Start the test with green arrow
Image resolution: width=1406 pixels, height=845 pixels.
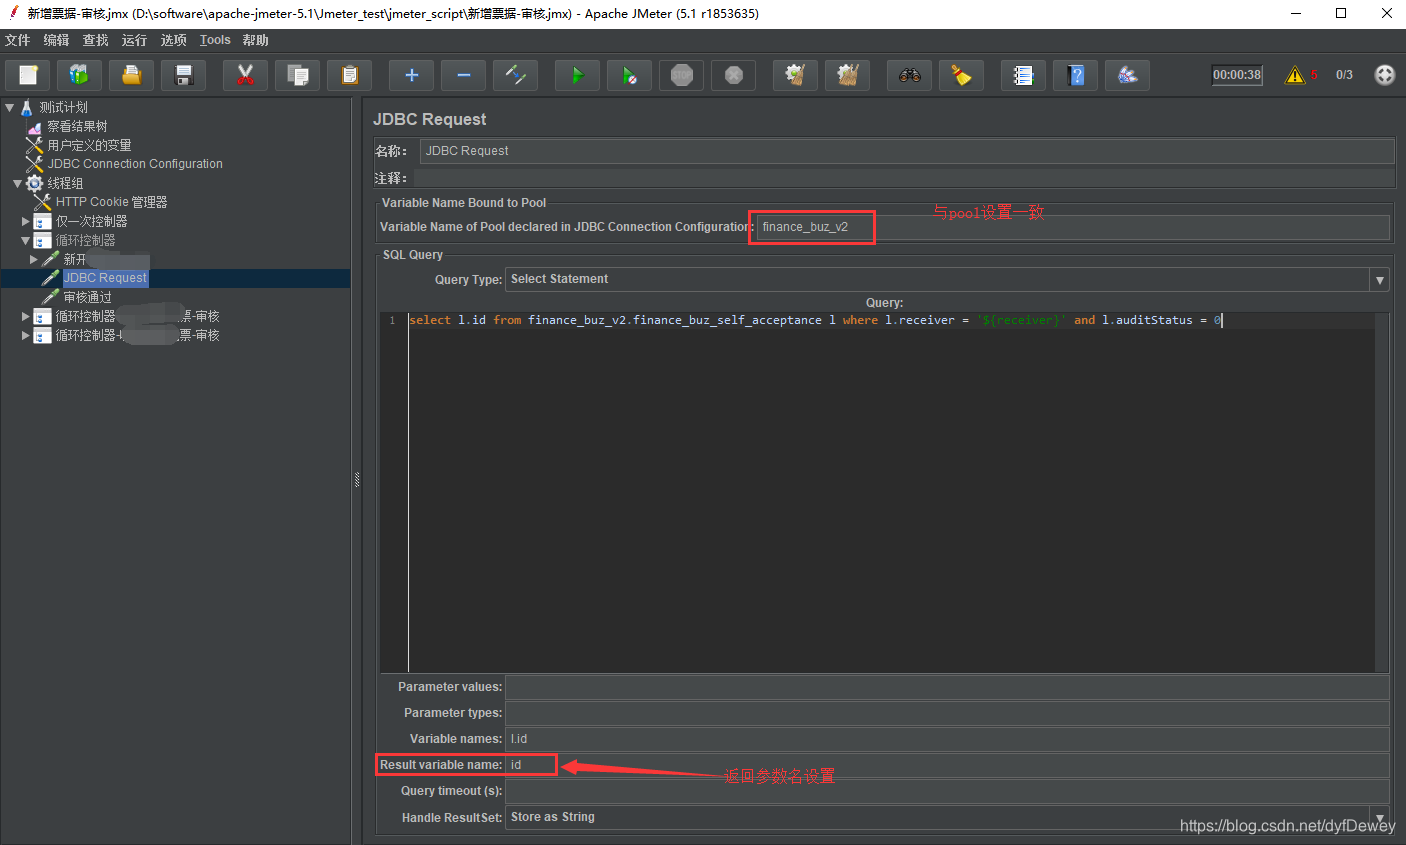click(577, 75)
